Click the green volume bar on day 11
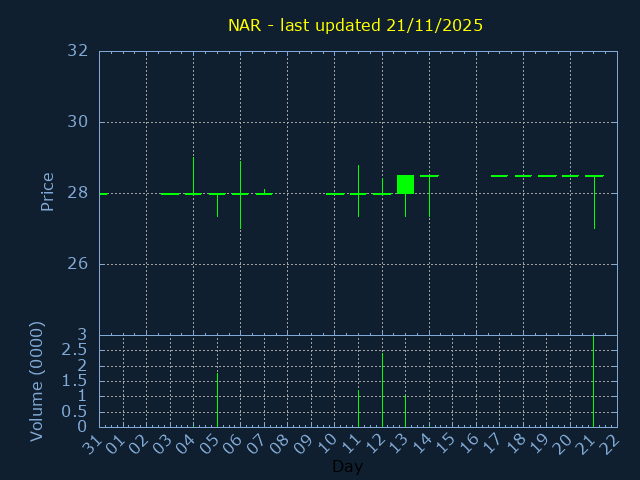The height and width of the screenshot is (480, 640). 358,408
